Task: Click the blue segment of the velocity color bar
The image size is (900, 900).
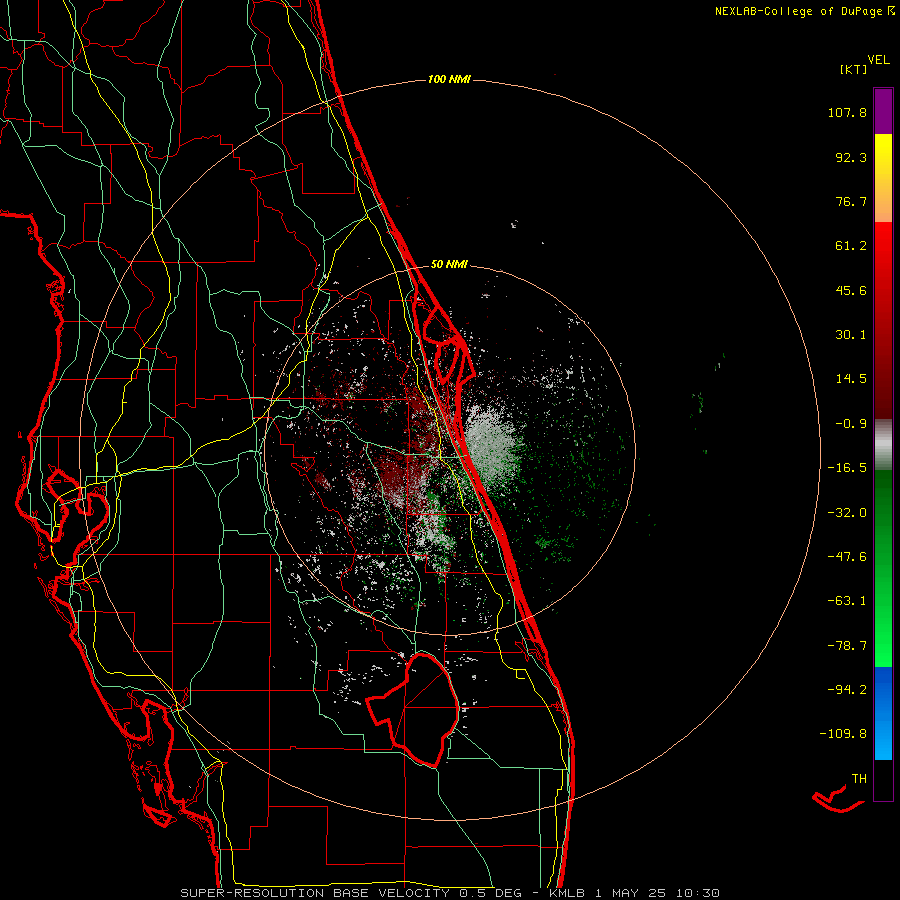Action: click(x=883, y=713)
